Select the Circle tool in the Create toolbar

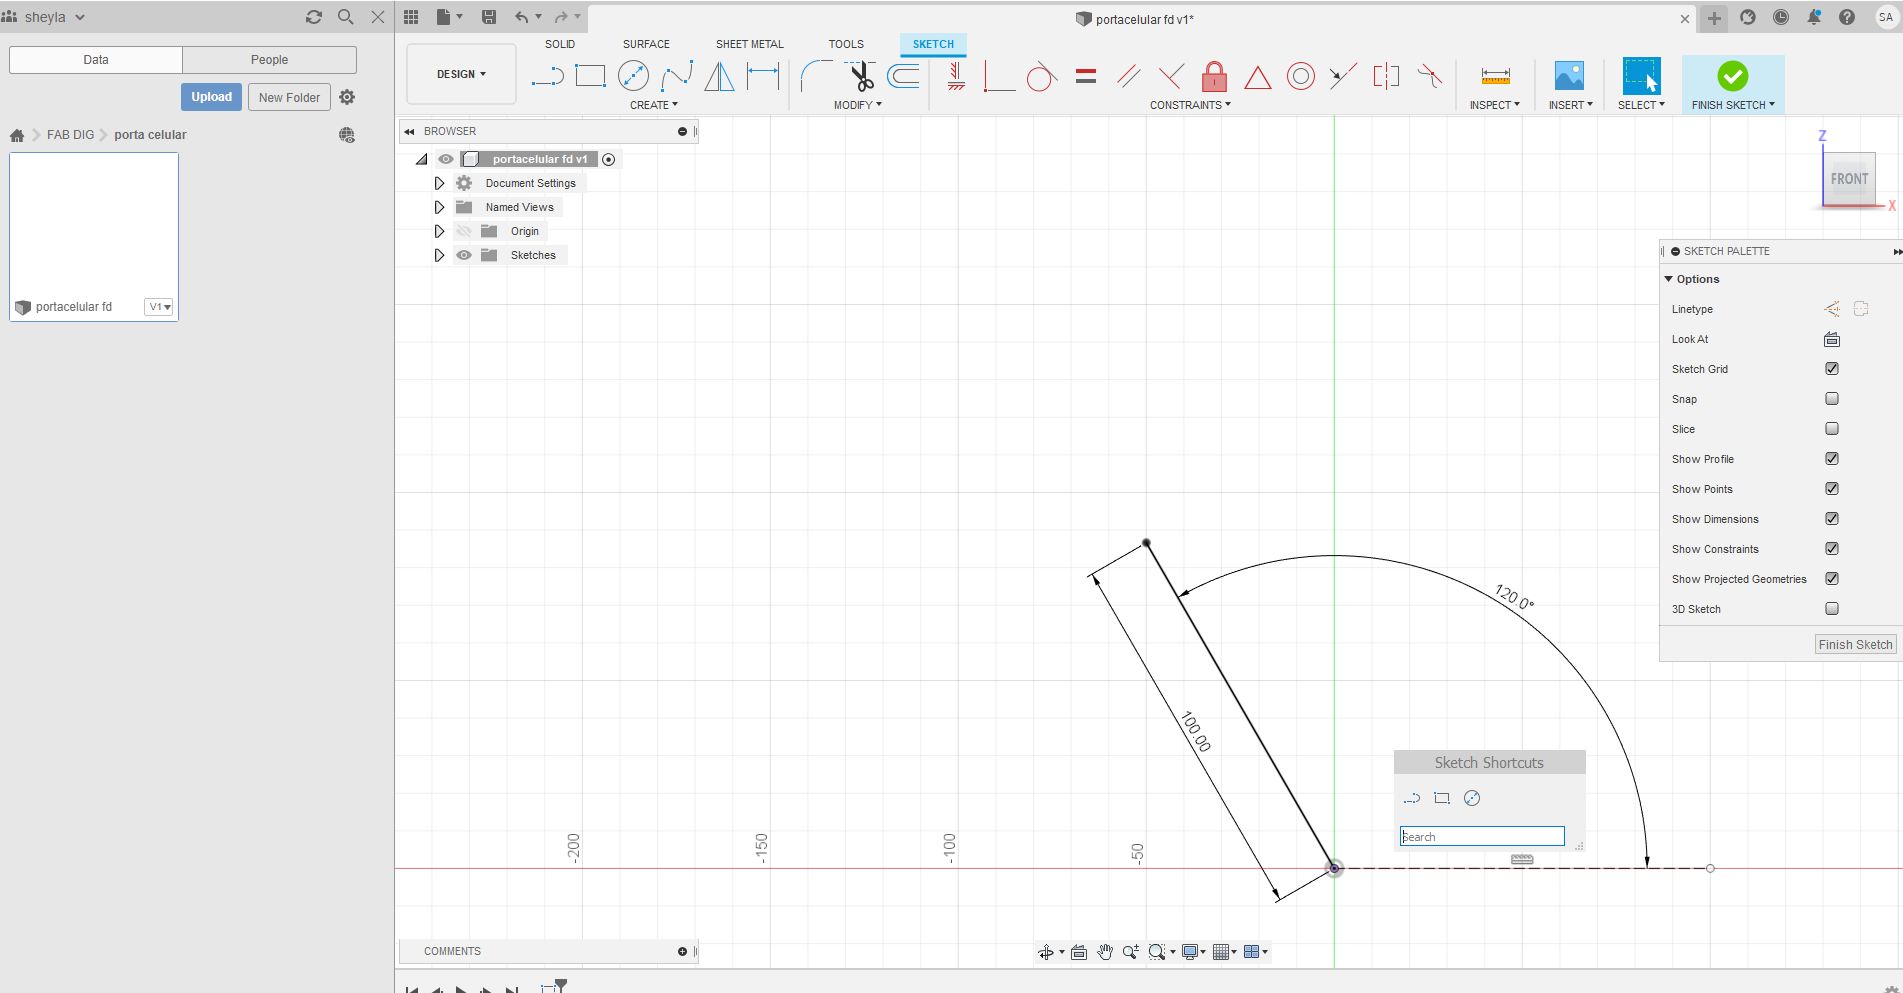coord(633,76)
